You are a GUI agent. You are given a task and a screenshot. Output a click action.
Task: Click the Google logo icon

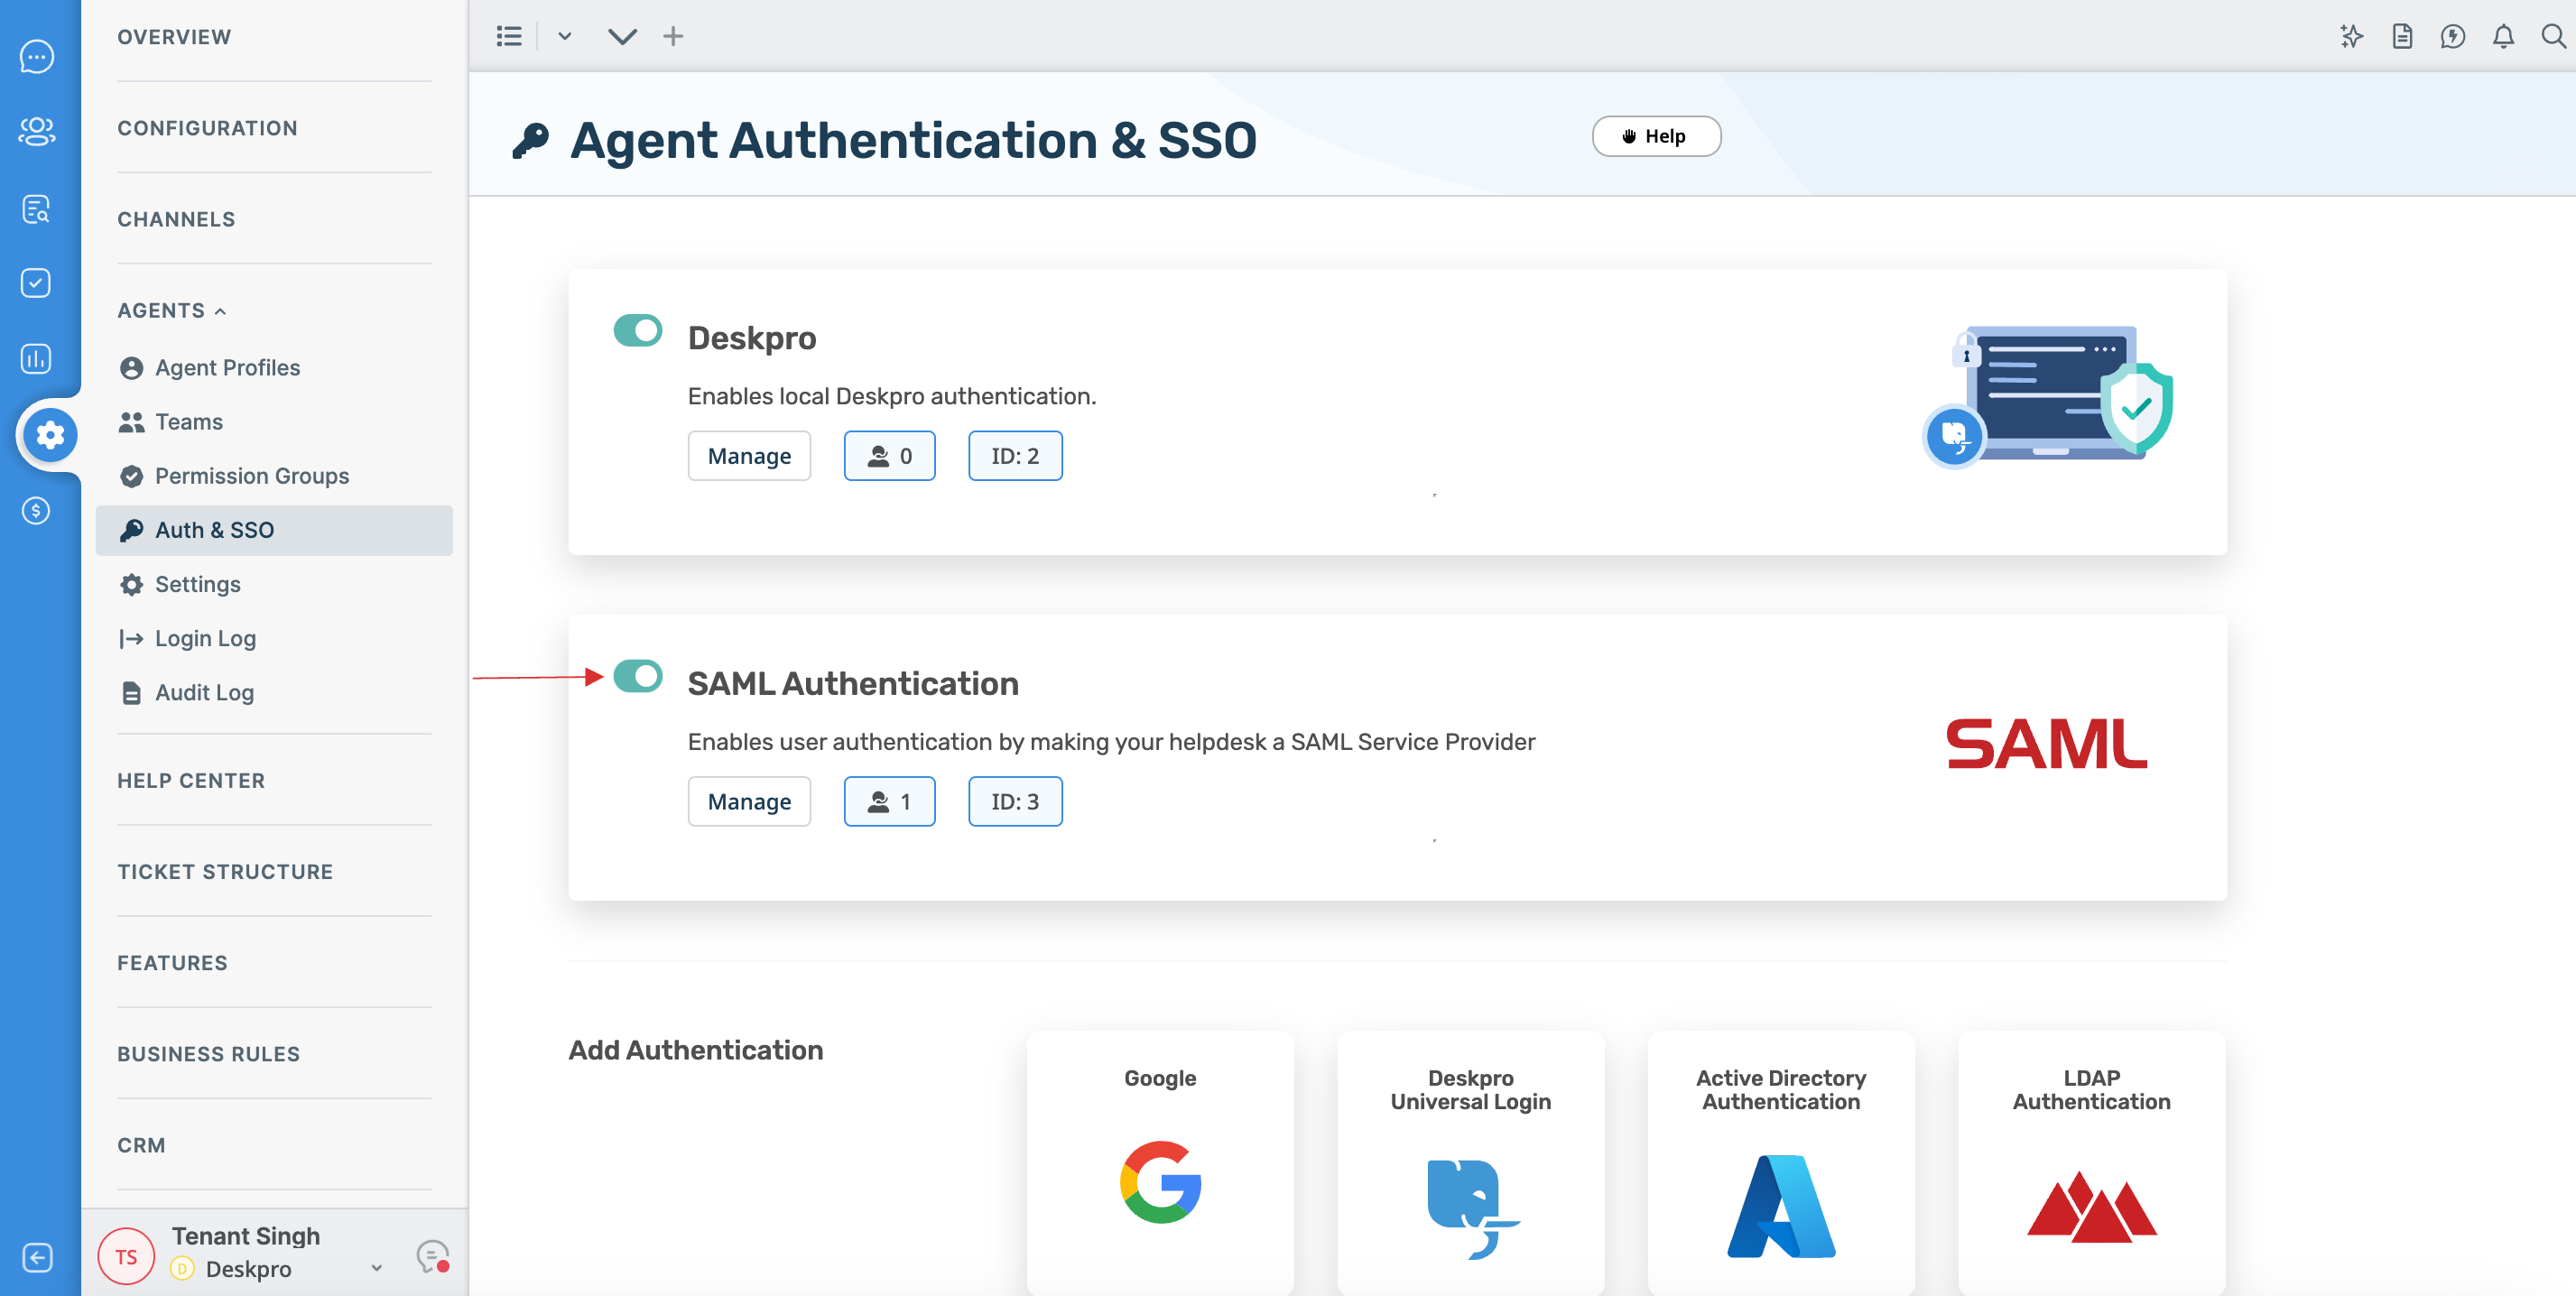pos(1160,1182)
